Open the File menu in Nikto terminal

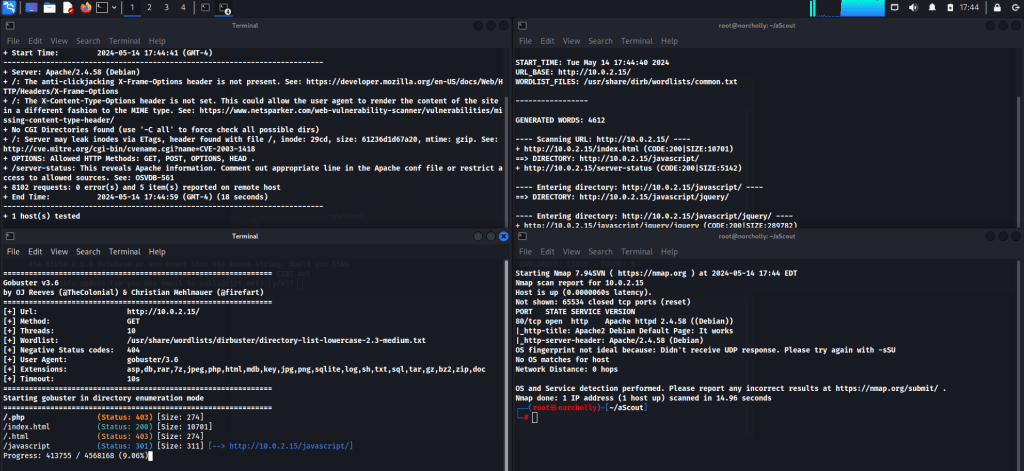[x=11, y=41]
